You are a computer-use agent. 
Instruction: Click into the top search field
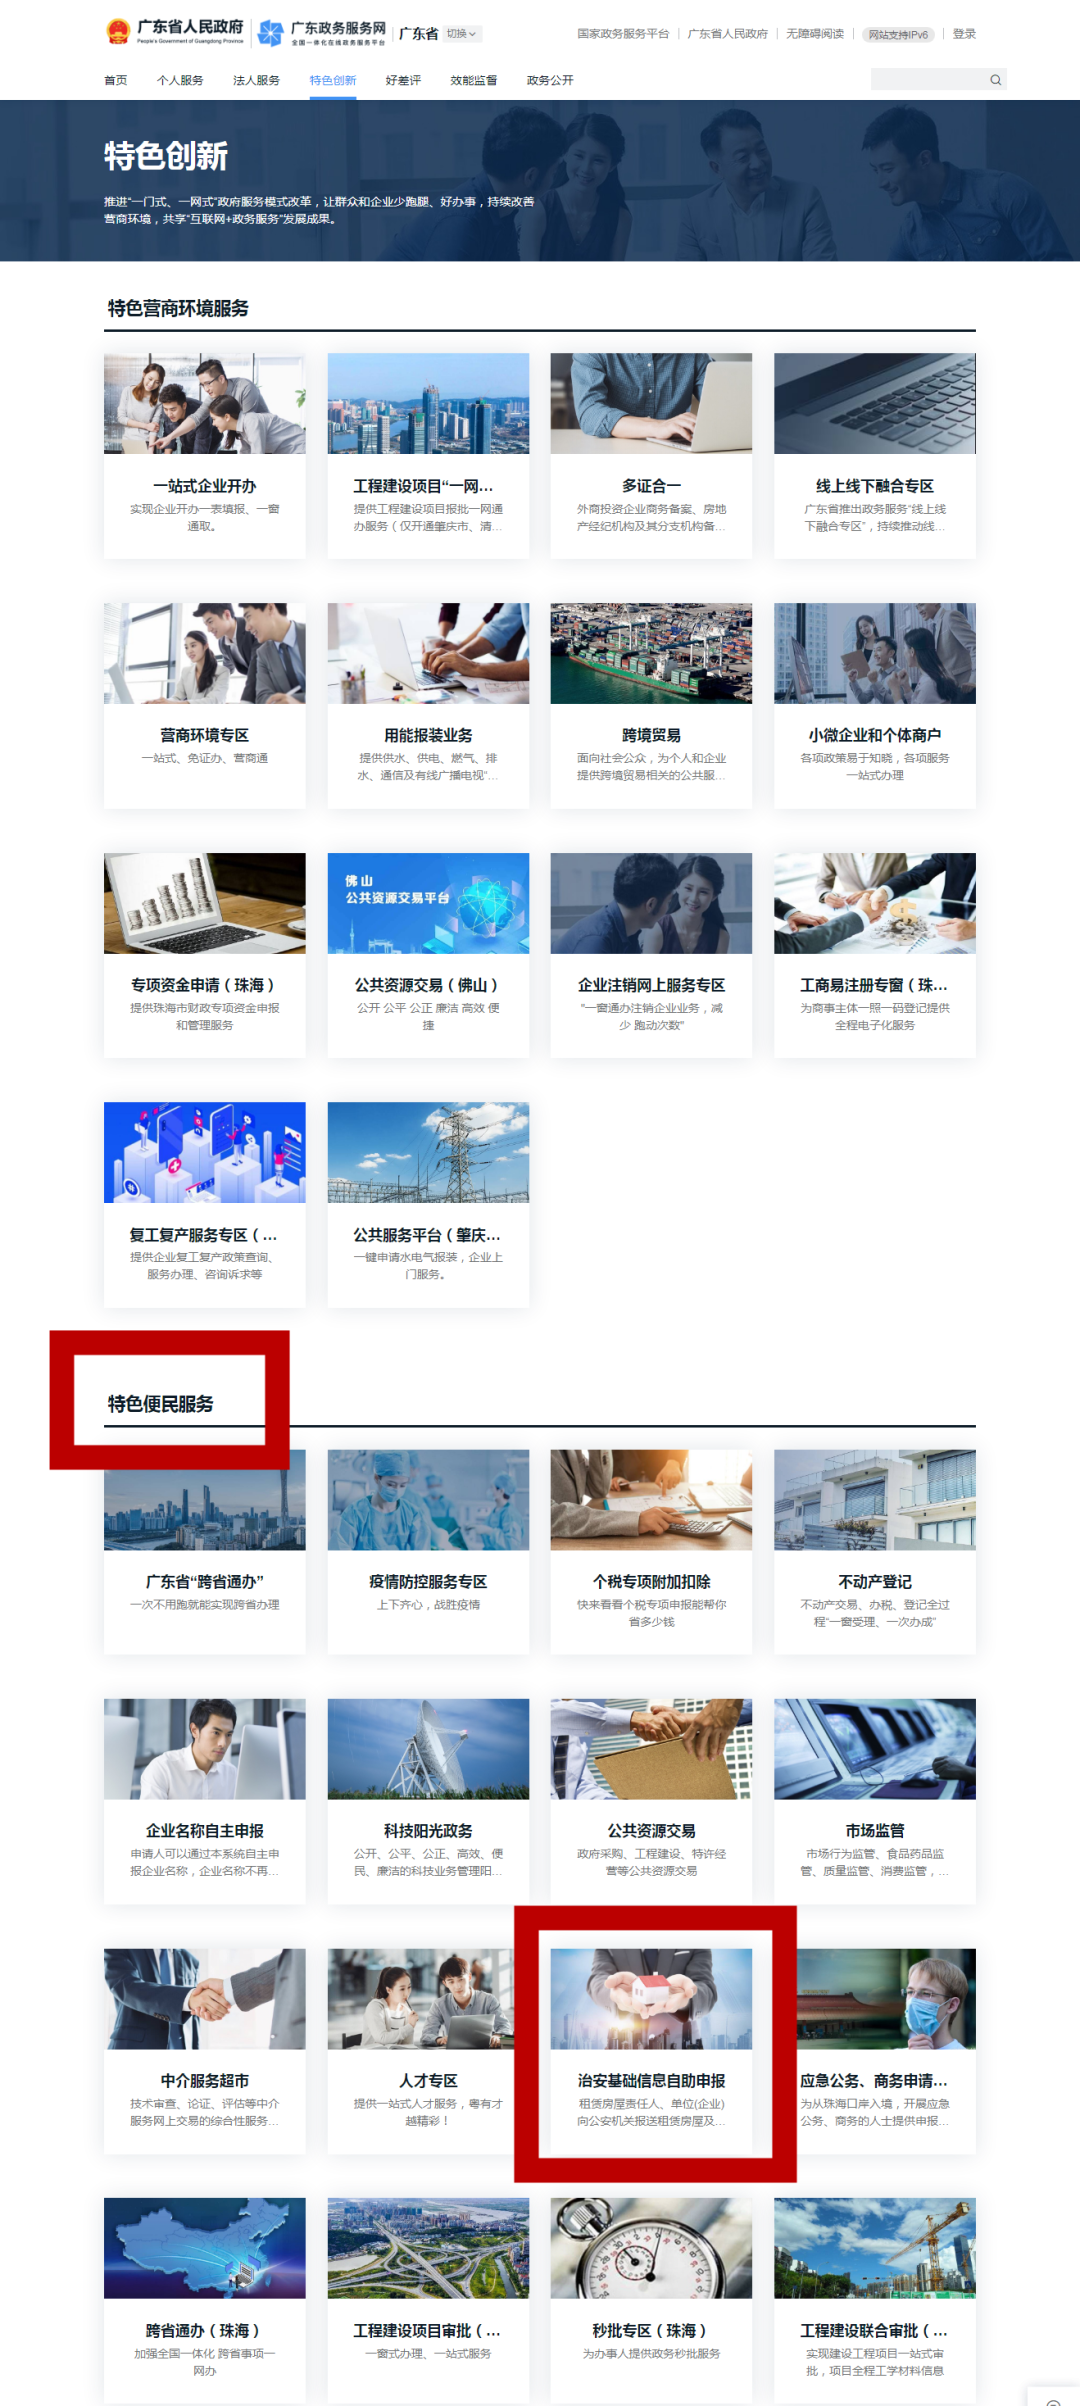[927, 80]
